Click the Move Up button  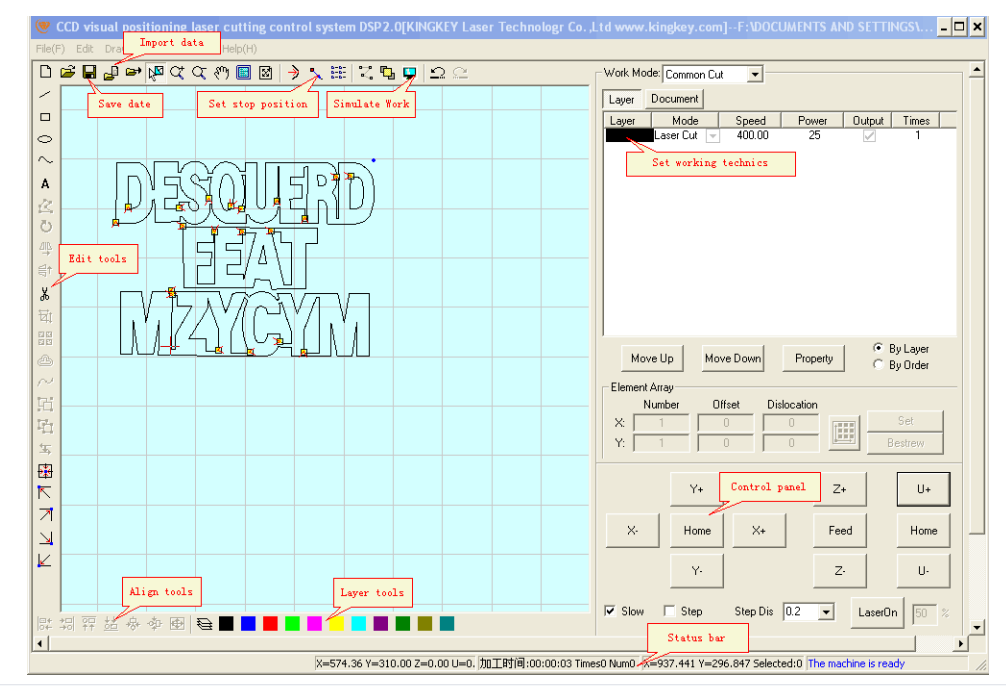[x=652, y=358]
